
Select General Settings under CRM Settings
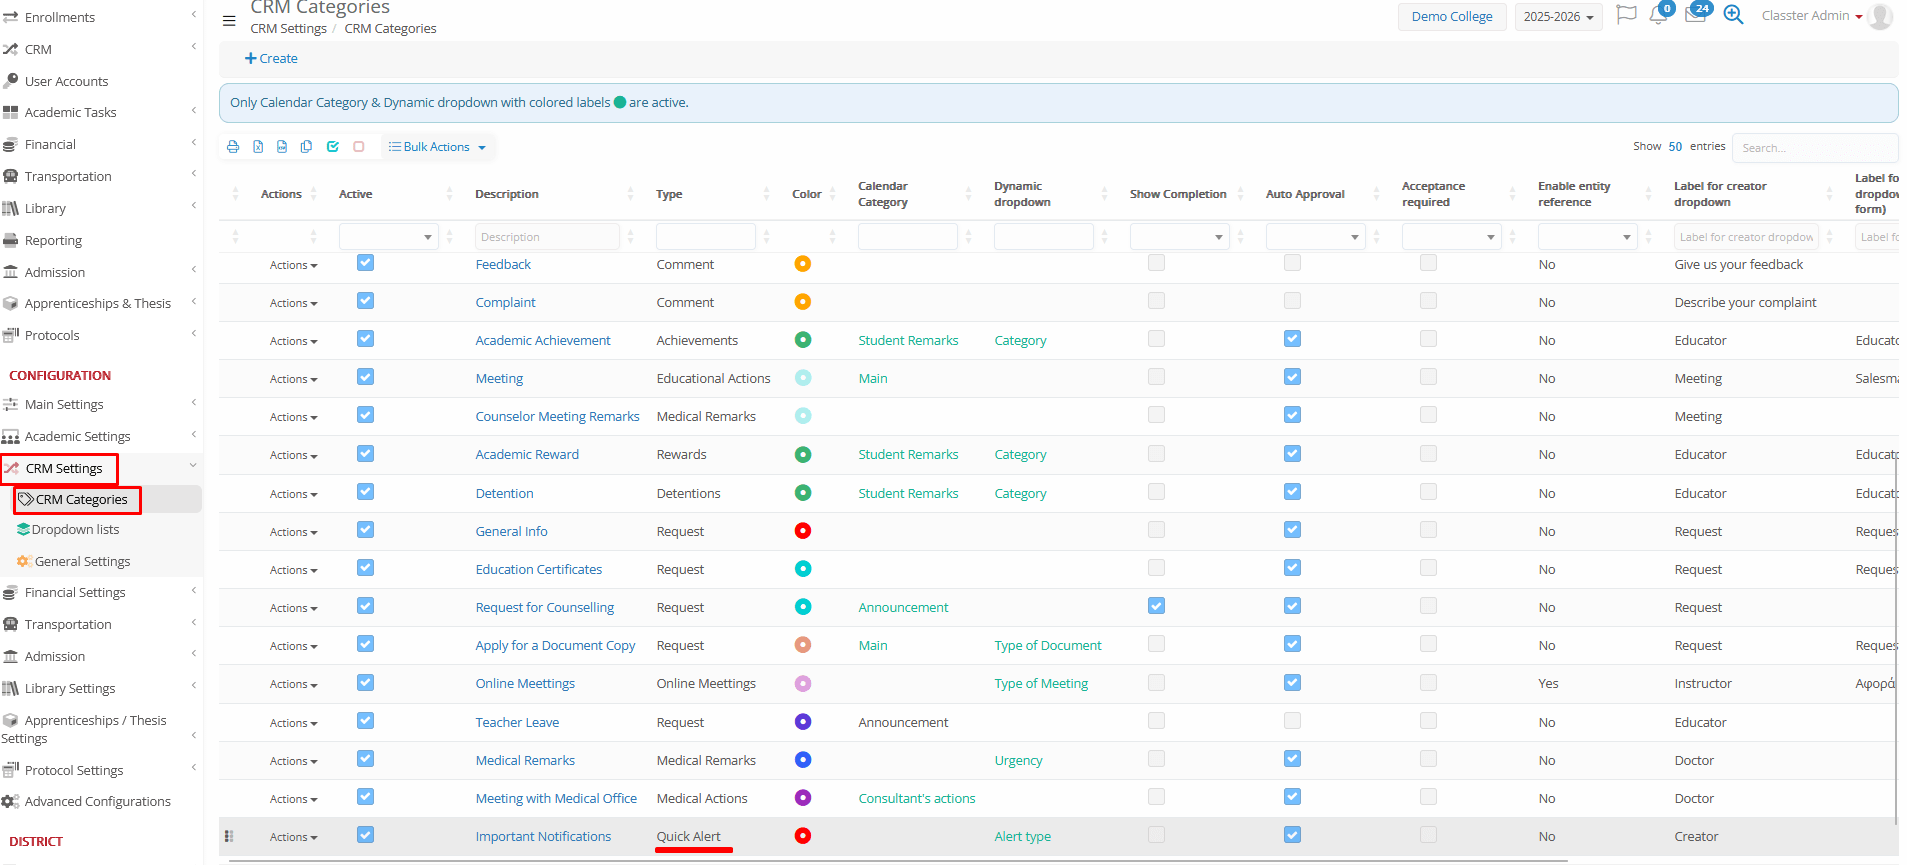(x=82, y=562)
